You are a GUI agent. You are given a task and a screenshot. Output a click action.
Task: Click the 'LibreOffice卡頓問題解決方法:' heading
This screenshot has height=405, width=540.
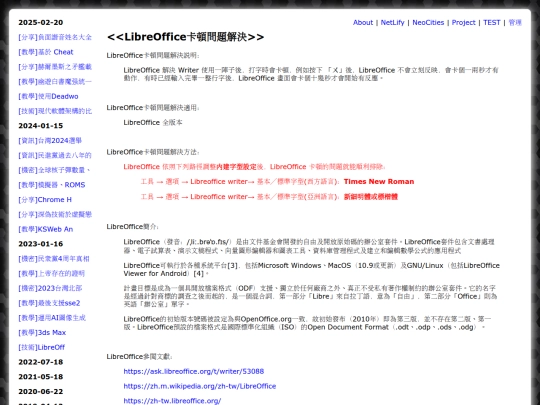click(153, 152)
